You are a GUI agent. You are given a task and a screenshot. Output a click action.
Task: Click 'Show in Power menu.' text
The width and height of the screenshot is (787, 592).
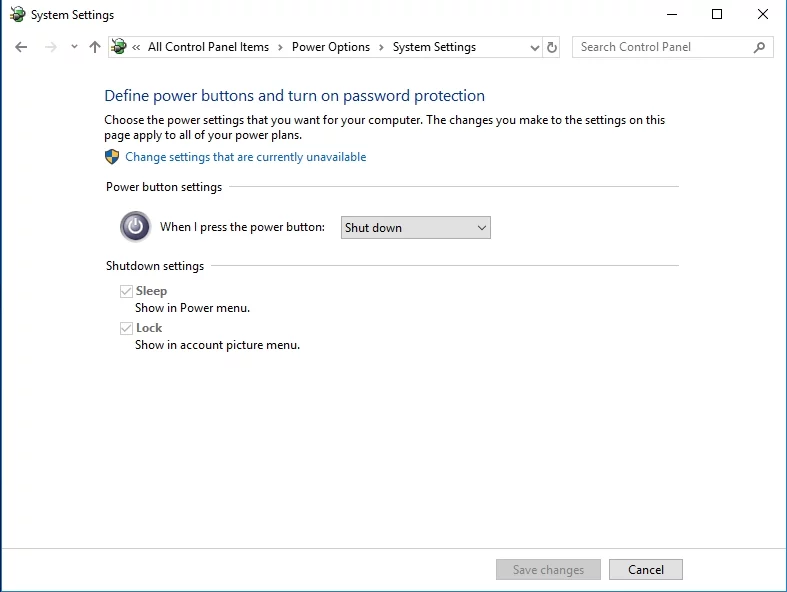pyautogui.click(x=192, y=308)
